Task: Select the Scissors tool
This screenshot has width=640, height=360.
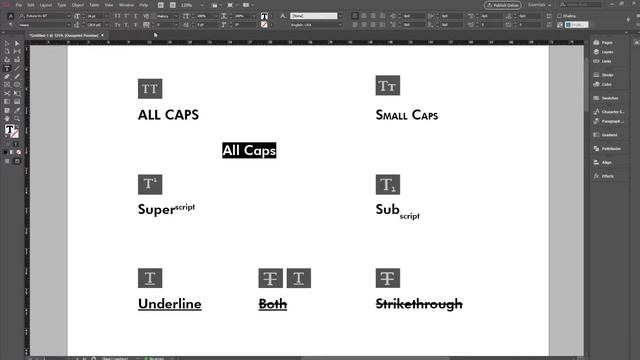Action: point(7,93)
